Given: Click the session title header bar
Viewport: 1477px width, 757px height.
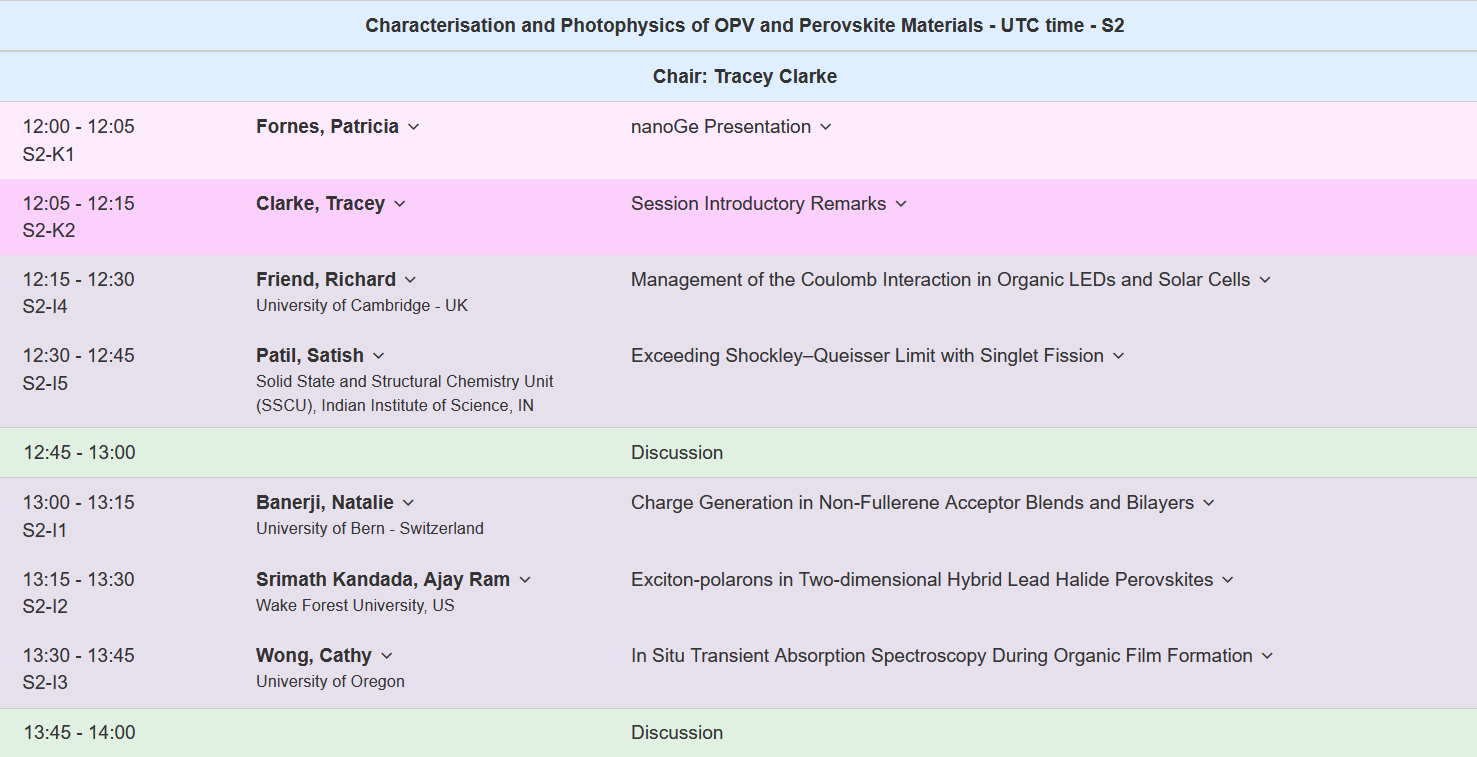Looking at the screenshot, I should (738, 26).
